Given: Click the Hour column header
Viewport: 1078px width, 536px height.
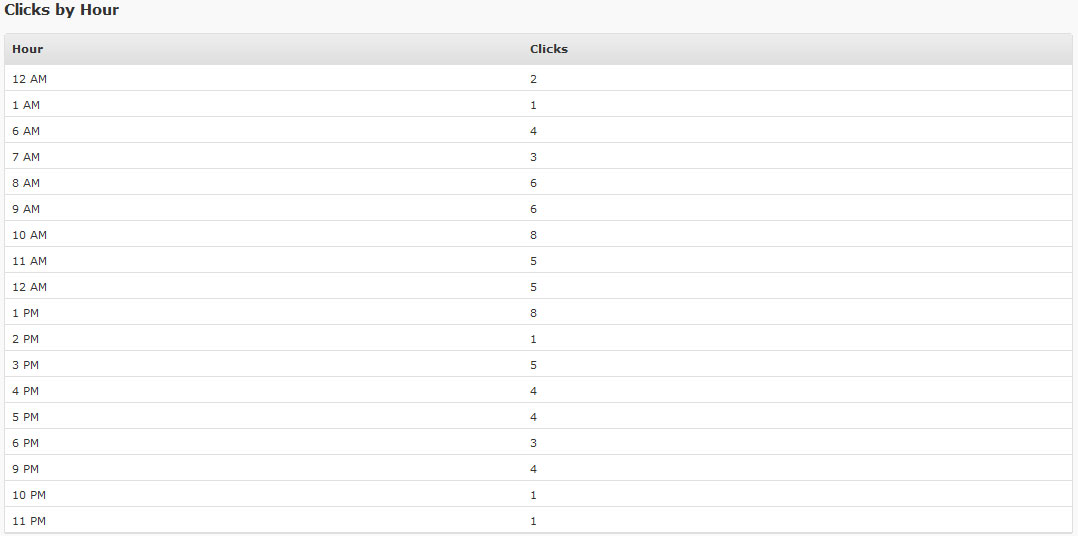Looking at the screenshot, I should 28,49.
